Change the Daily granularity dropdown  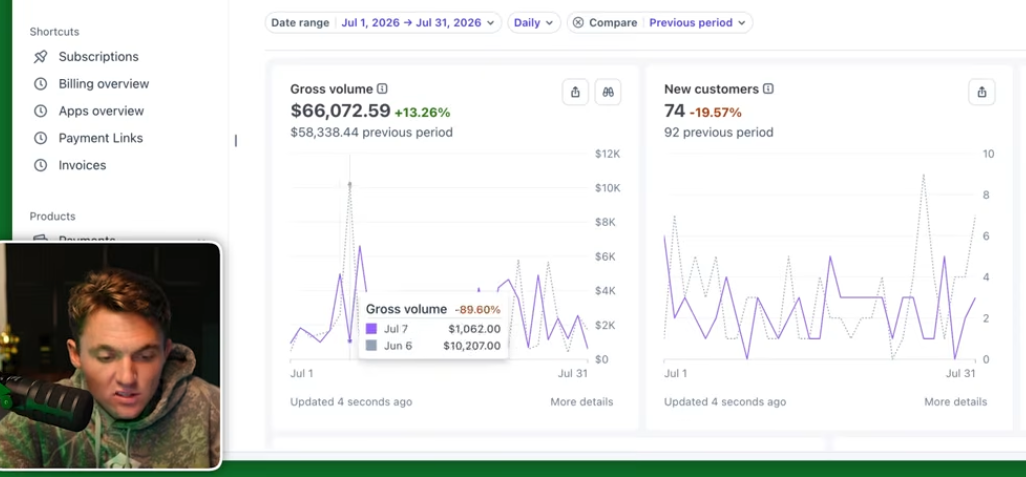pos(534,22)
